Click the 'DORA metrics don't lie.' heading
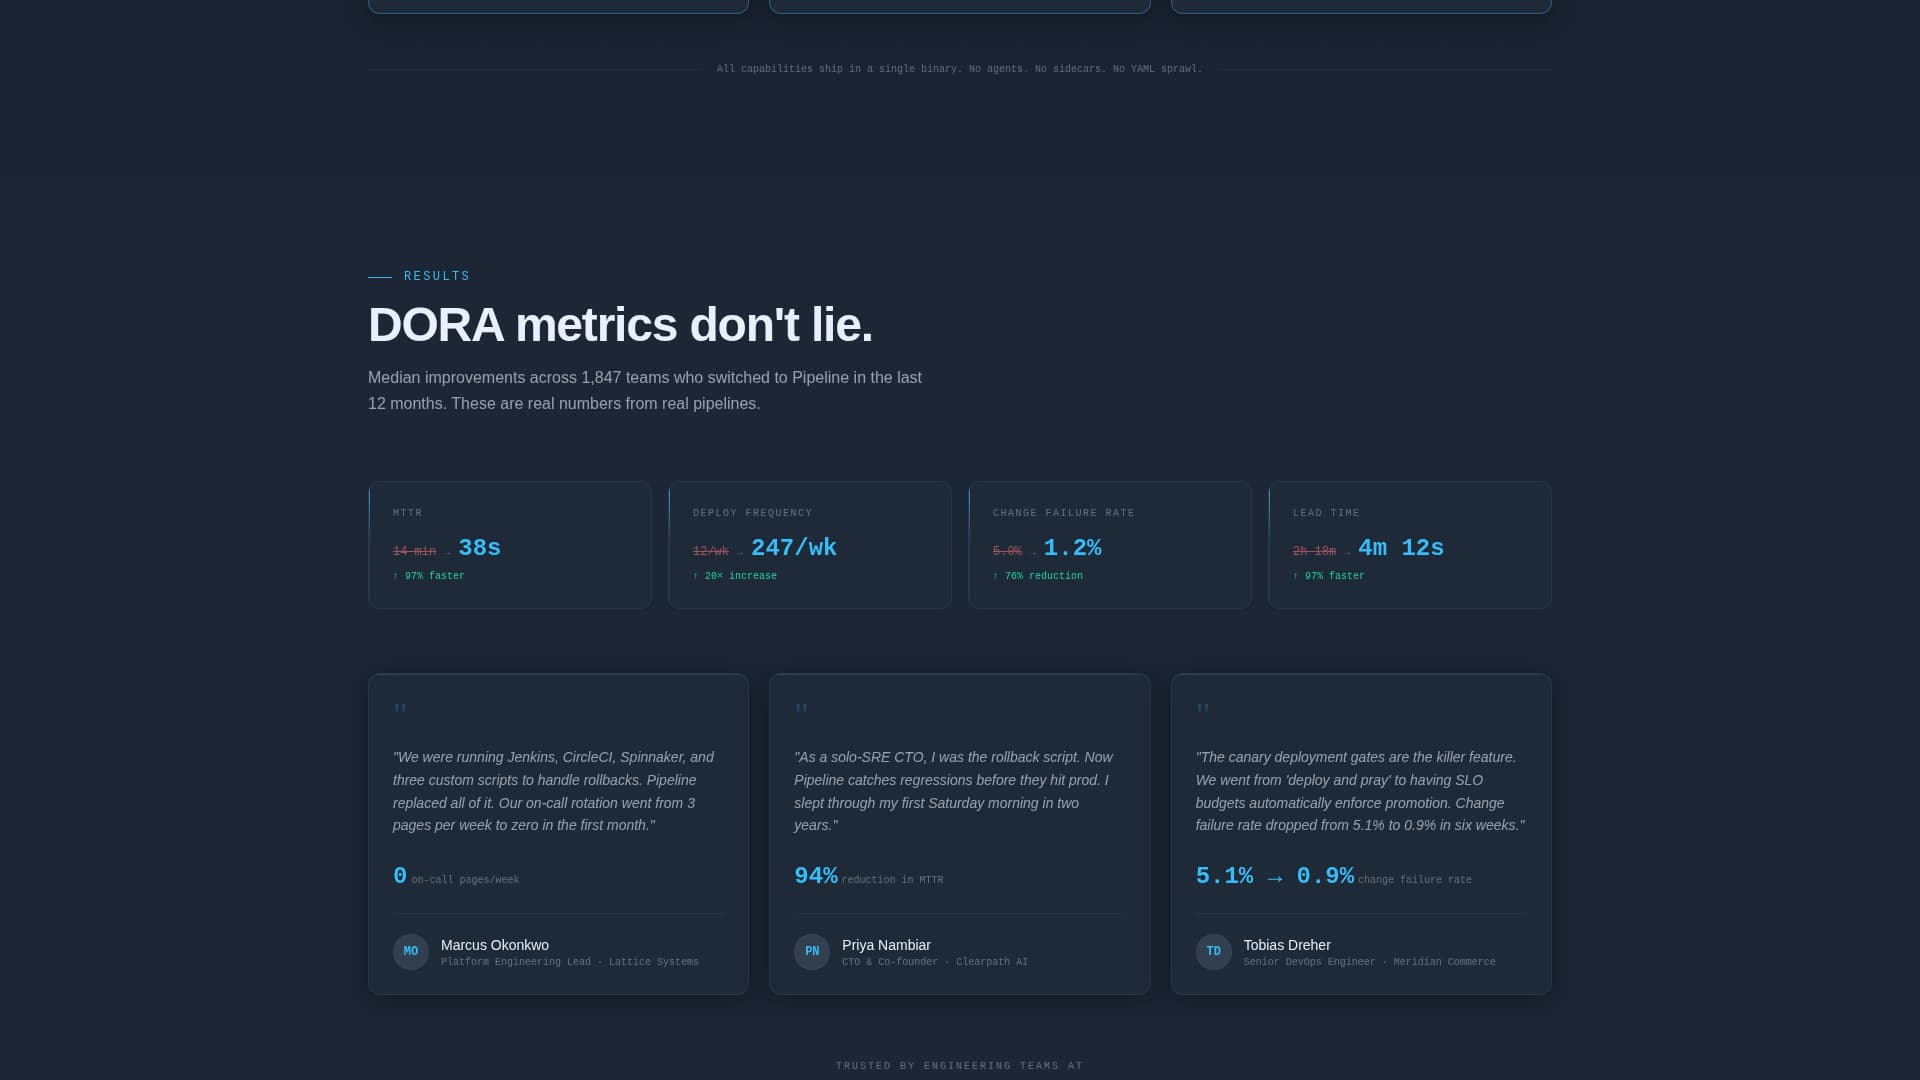The image size is (1920, 1080). [x=620, y=325]
